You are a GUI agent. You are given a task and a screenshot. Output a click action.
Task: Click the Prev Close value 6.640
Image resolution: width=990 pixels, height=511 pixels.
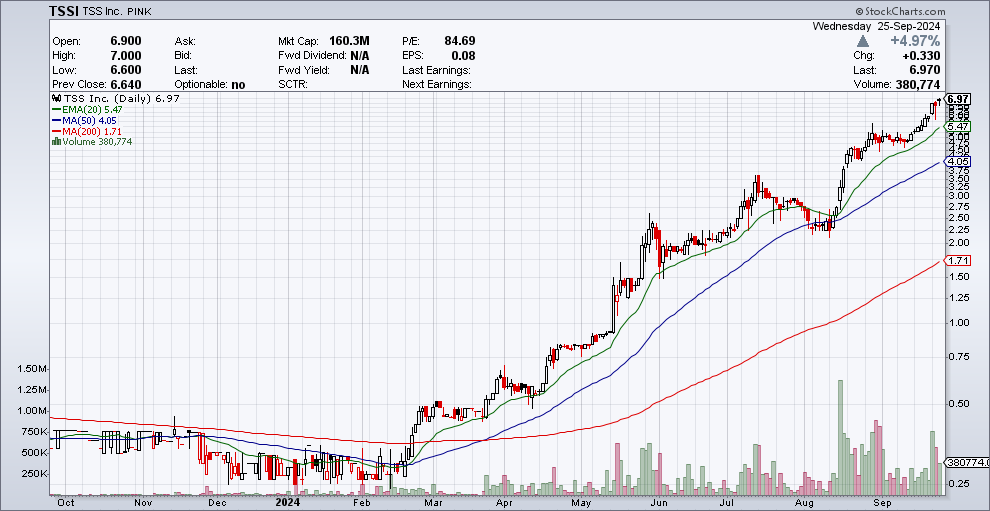pos(126,85)
